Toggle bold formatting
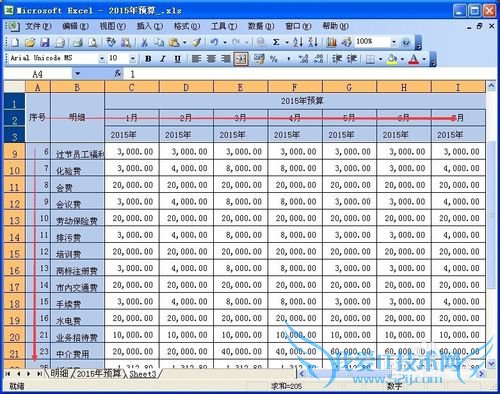Screen dimensions: 500x394 (x=148, y=59)
